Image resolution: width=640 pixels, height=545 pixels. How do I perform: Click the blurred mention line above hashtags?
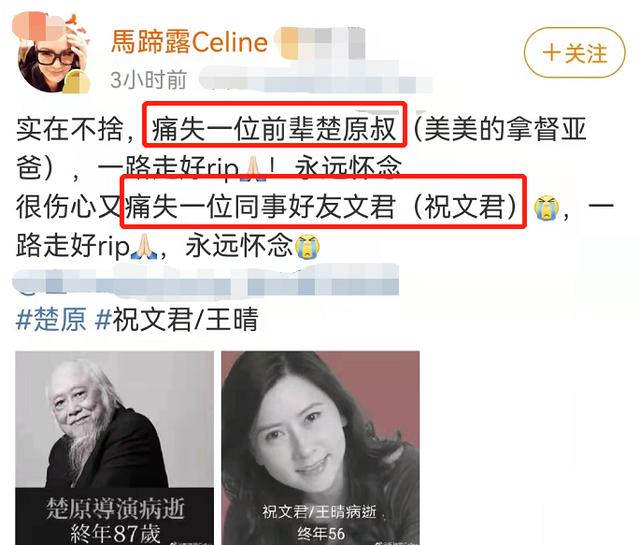pos(205,280)
